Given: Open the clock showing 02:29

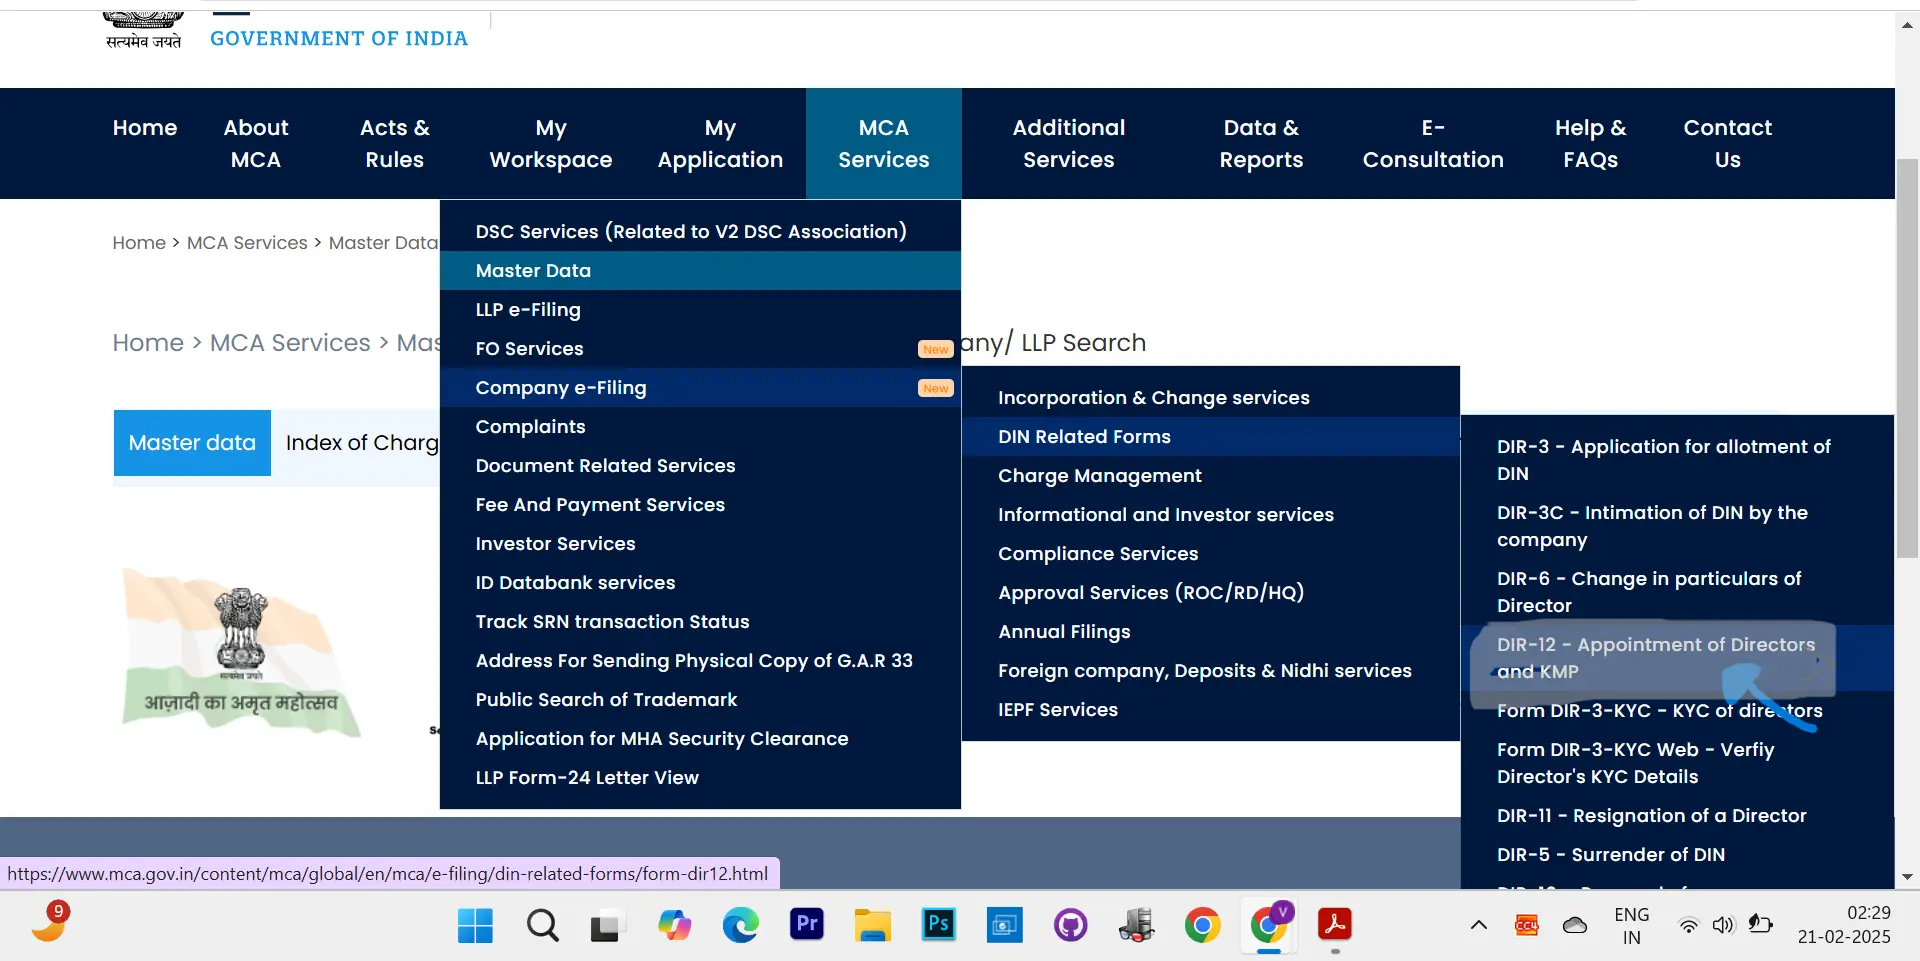Looking at the screenshot, I should pyautogui.click(x=1844, y=925).
